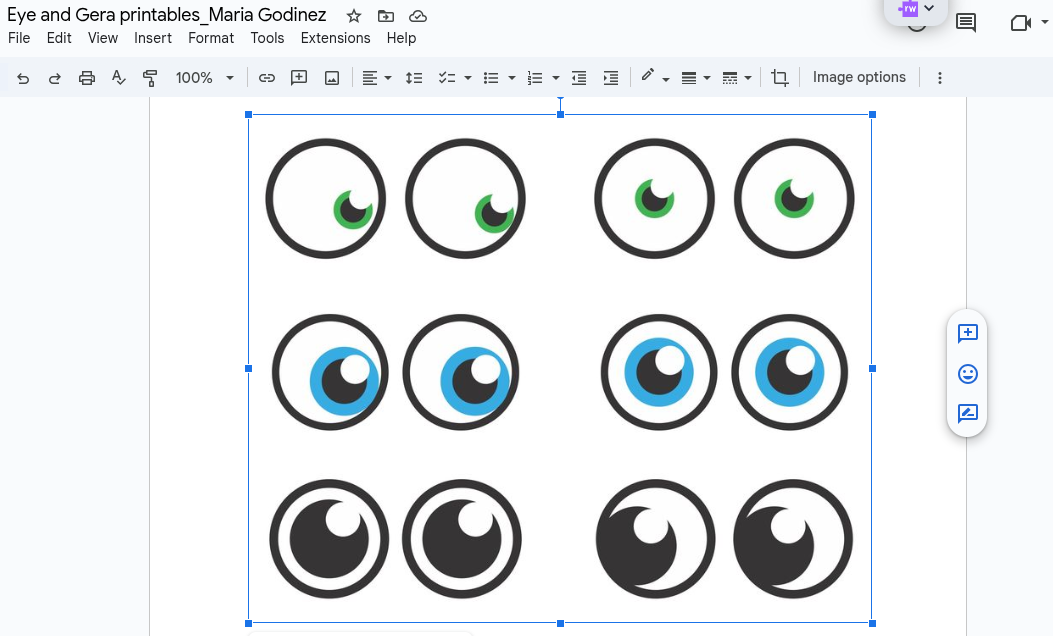1053x636 pixels.
Task: Decrease indent with toolbar icon
Action: pos(579,78)
